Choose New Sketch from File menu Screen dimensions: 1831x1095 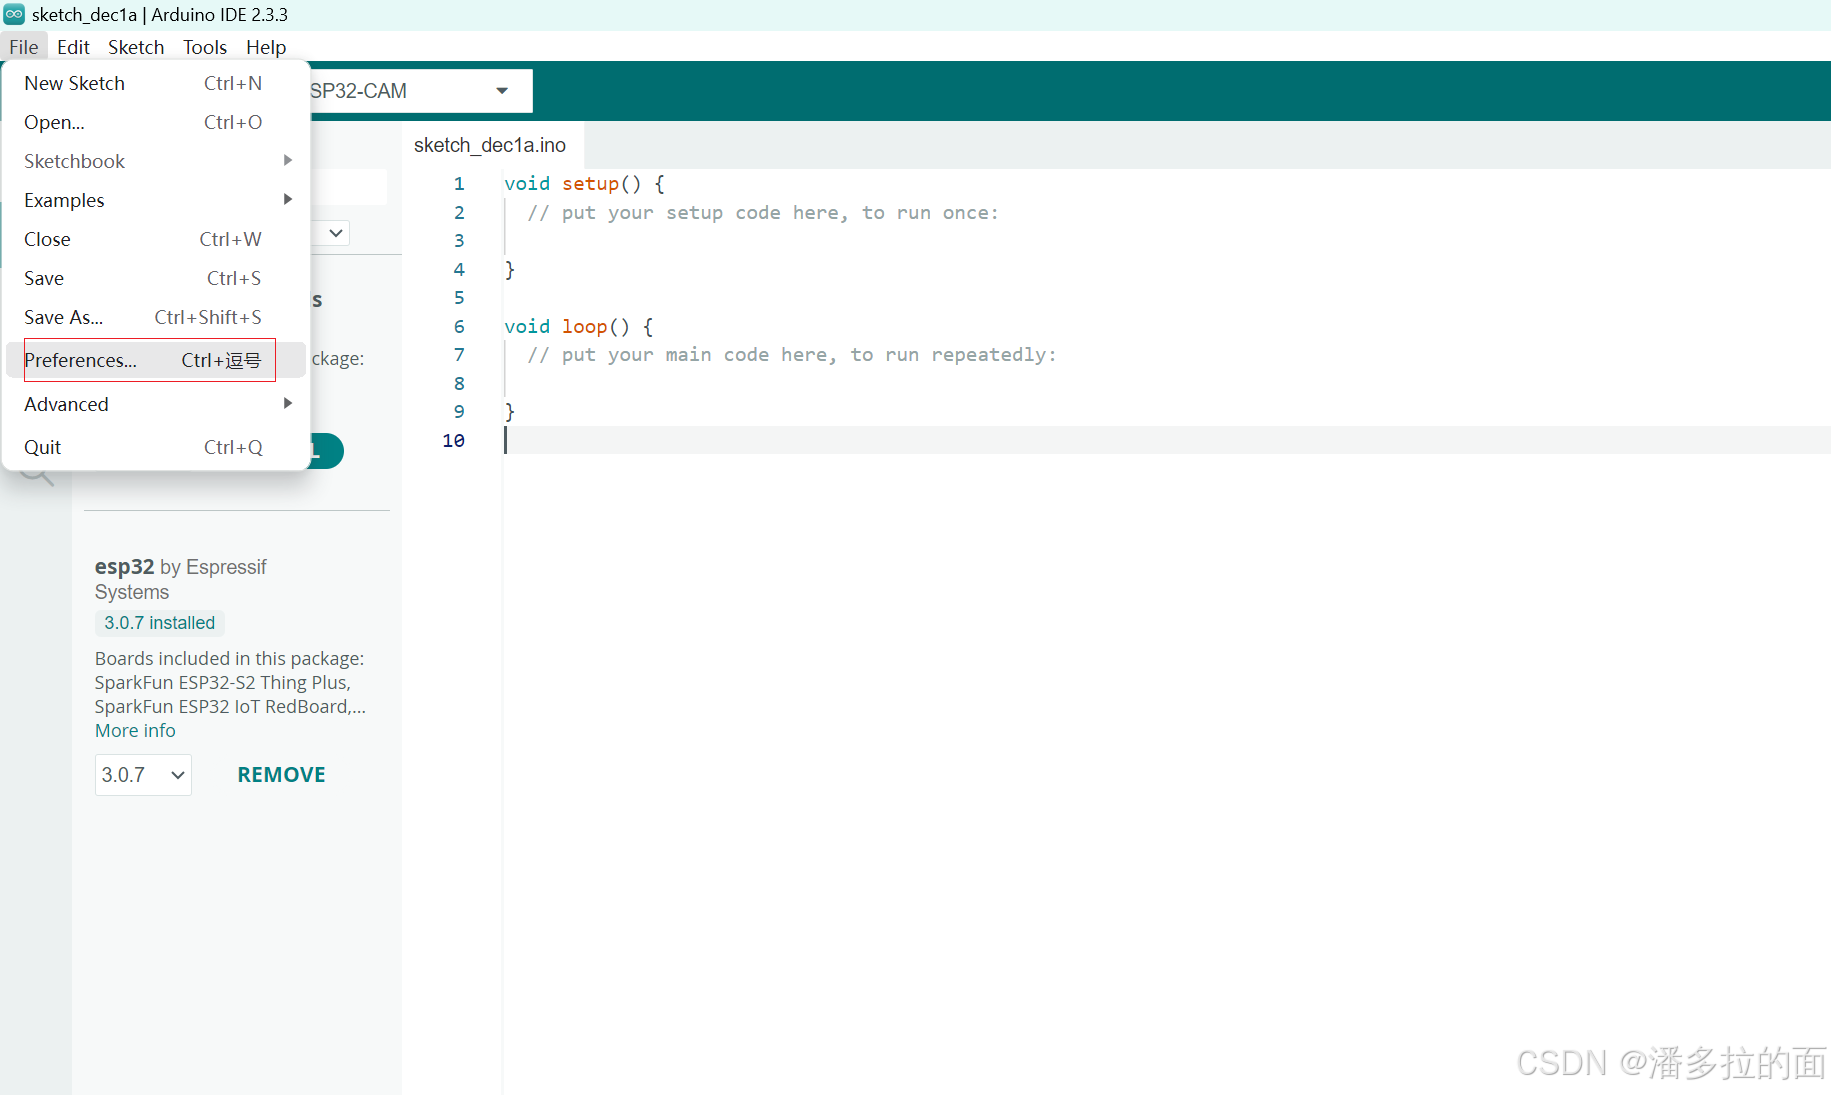[156, 83]
